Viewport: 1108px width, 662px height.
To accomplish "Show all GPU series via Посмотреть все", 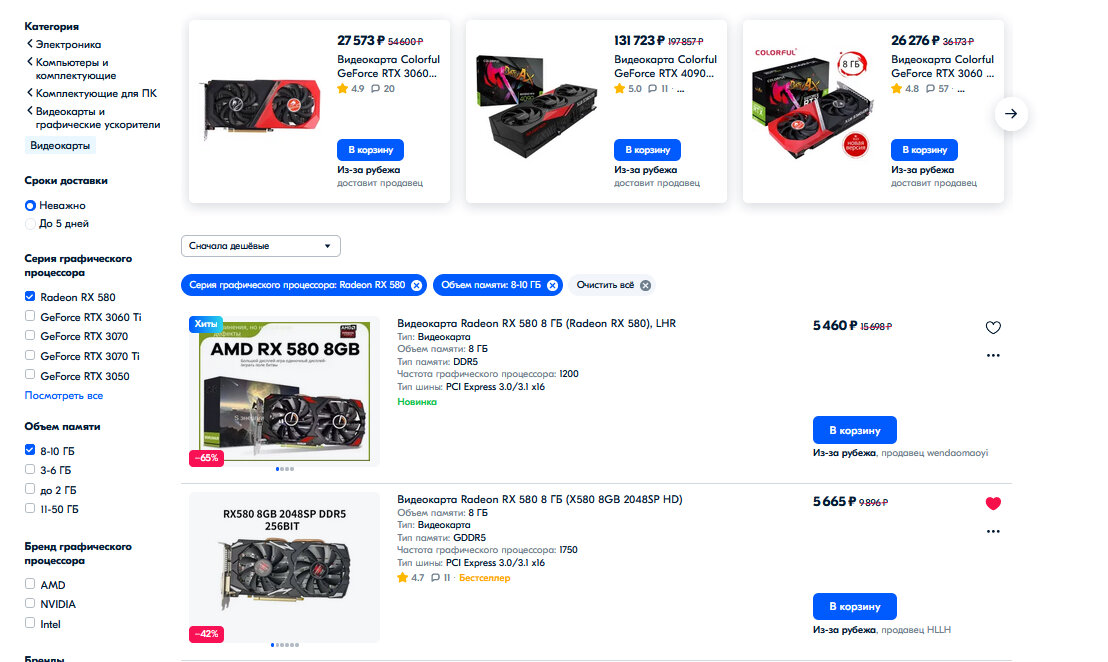I will 64,396.
